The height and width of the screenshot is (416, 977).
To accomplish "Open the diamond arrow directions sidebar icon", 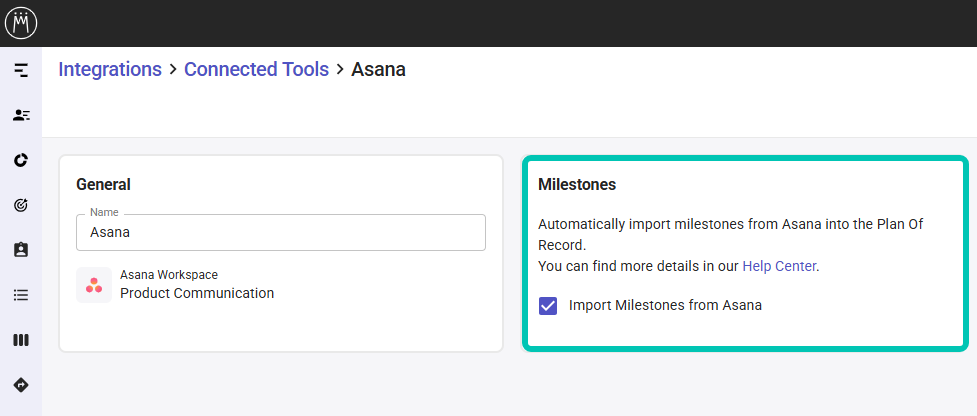I will (x=21, y=385).
